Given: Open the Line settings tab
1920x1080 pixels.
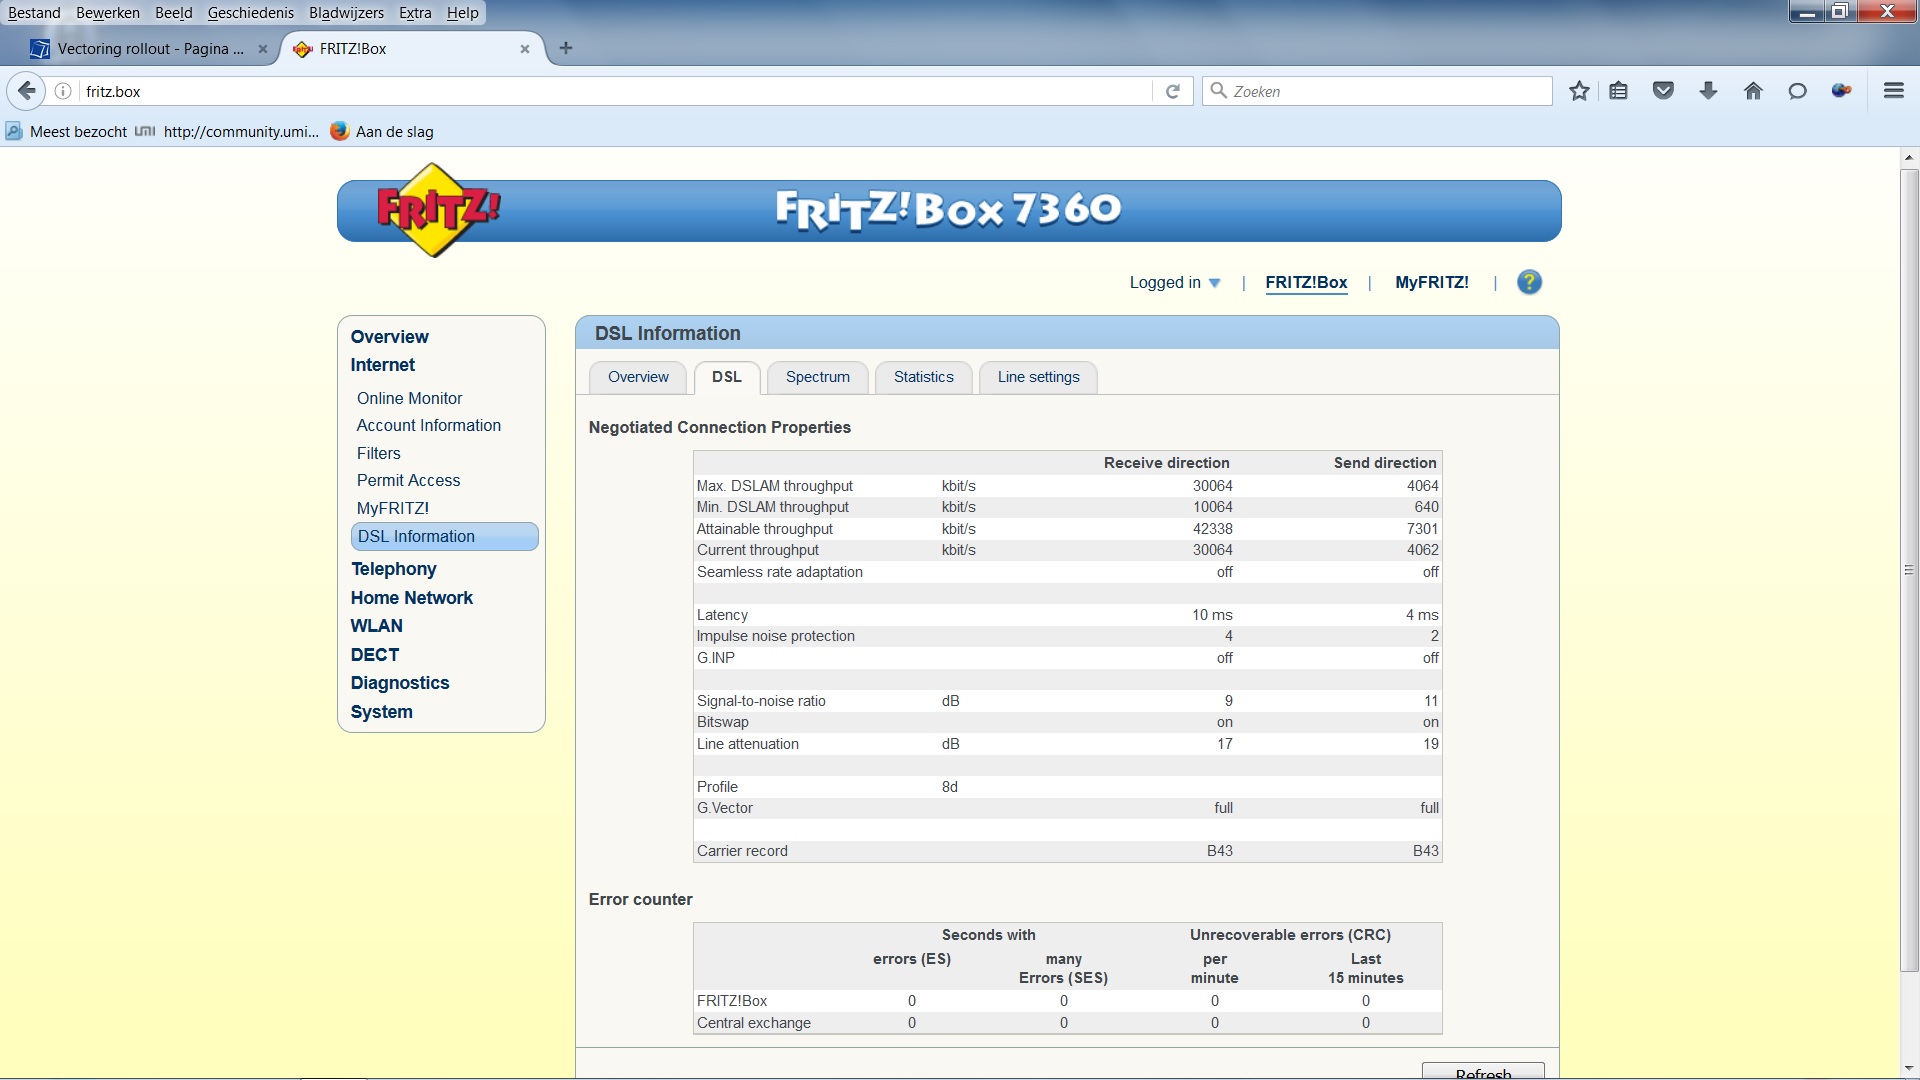Looking at the screenshot, I should (x=1038, y=377).
